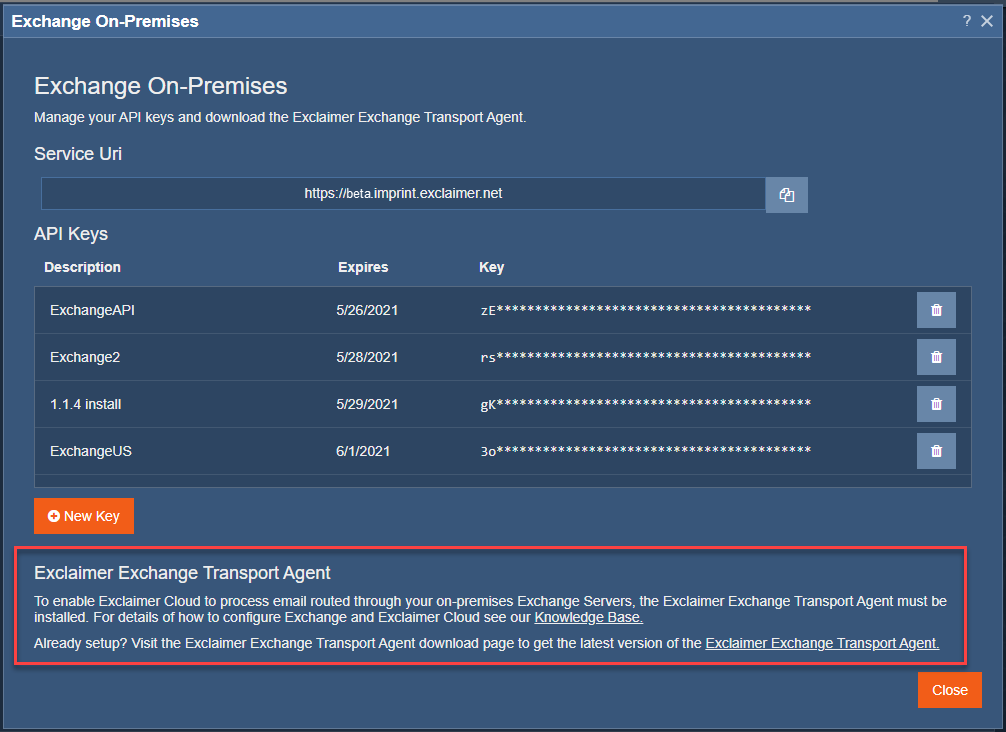Click trash icon for 1.1.4 install
The width and height of the screenshot is (1006, 732).
[x=936, y=404]
